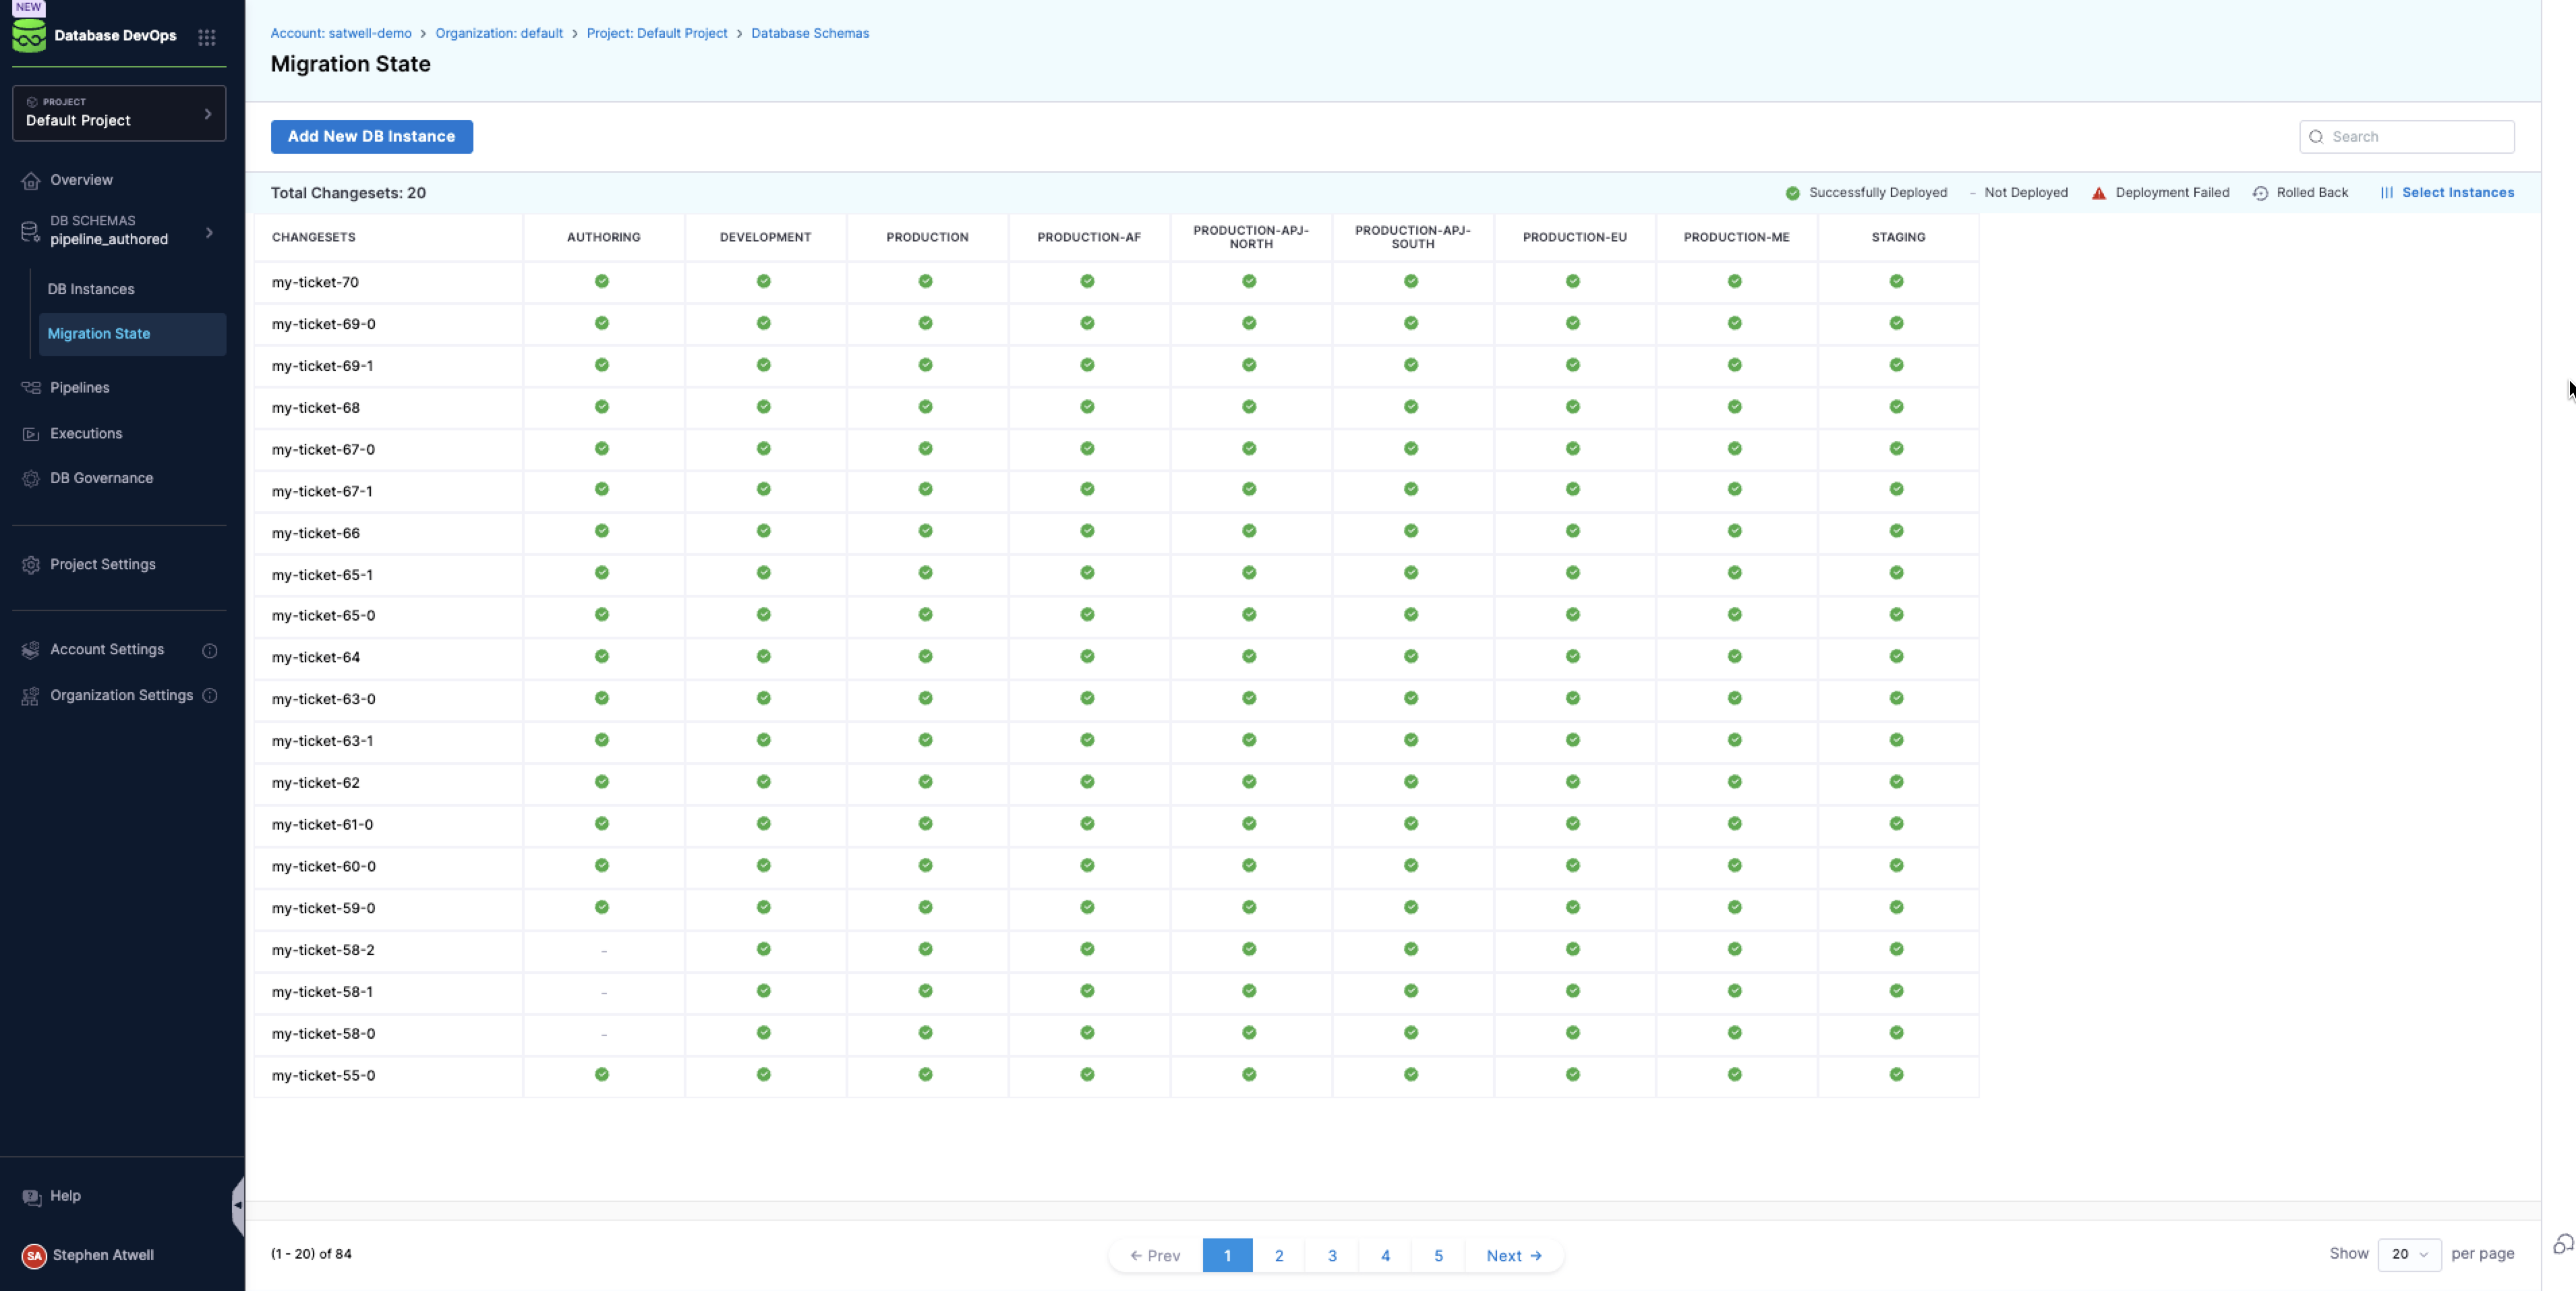Open Project Settings from the sidebar
The height and width of the screenshot is (1291, 2576).
pos(102,564)
